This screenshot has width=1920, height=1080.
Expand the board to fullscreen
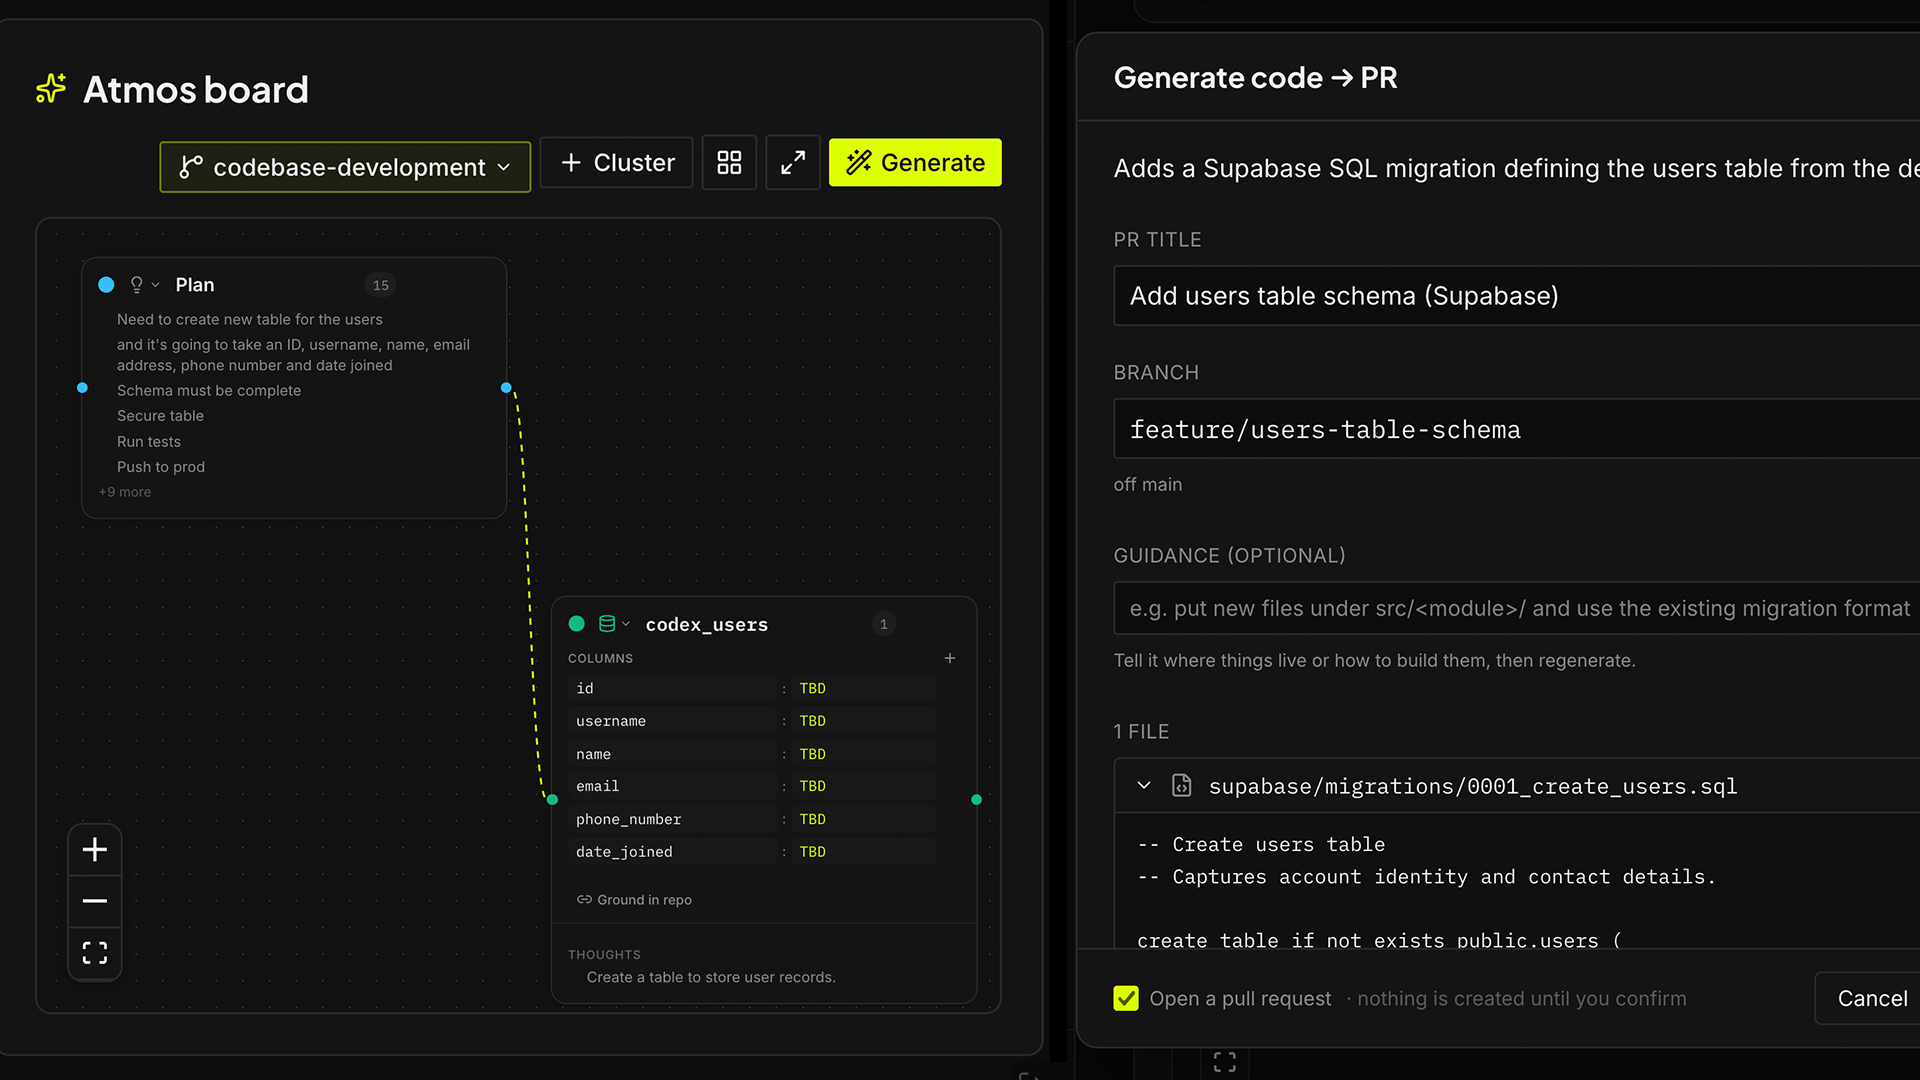pyautogui.click(x=793, y=163)
